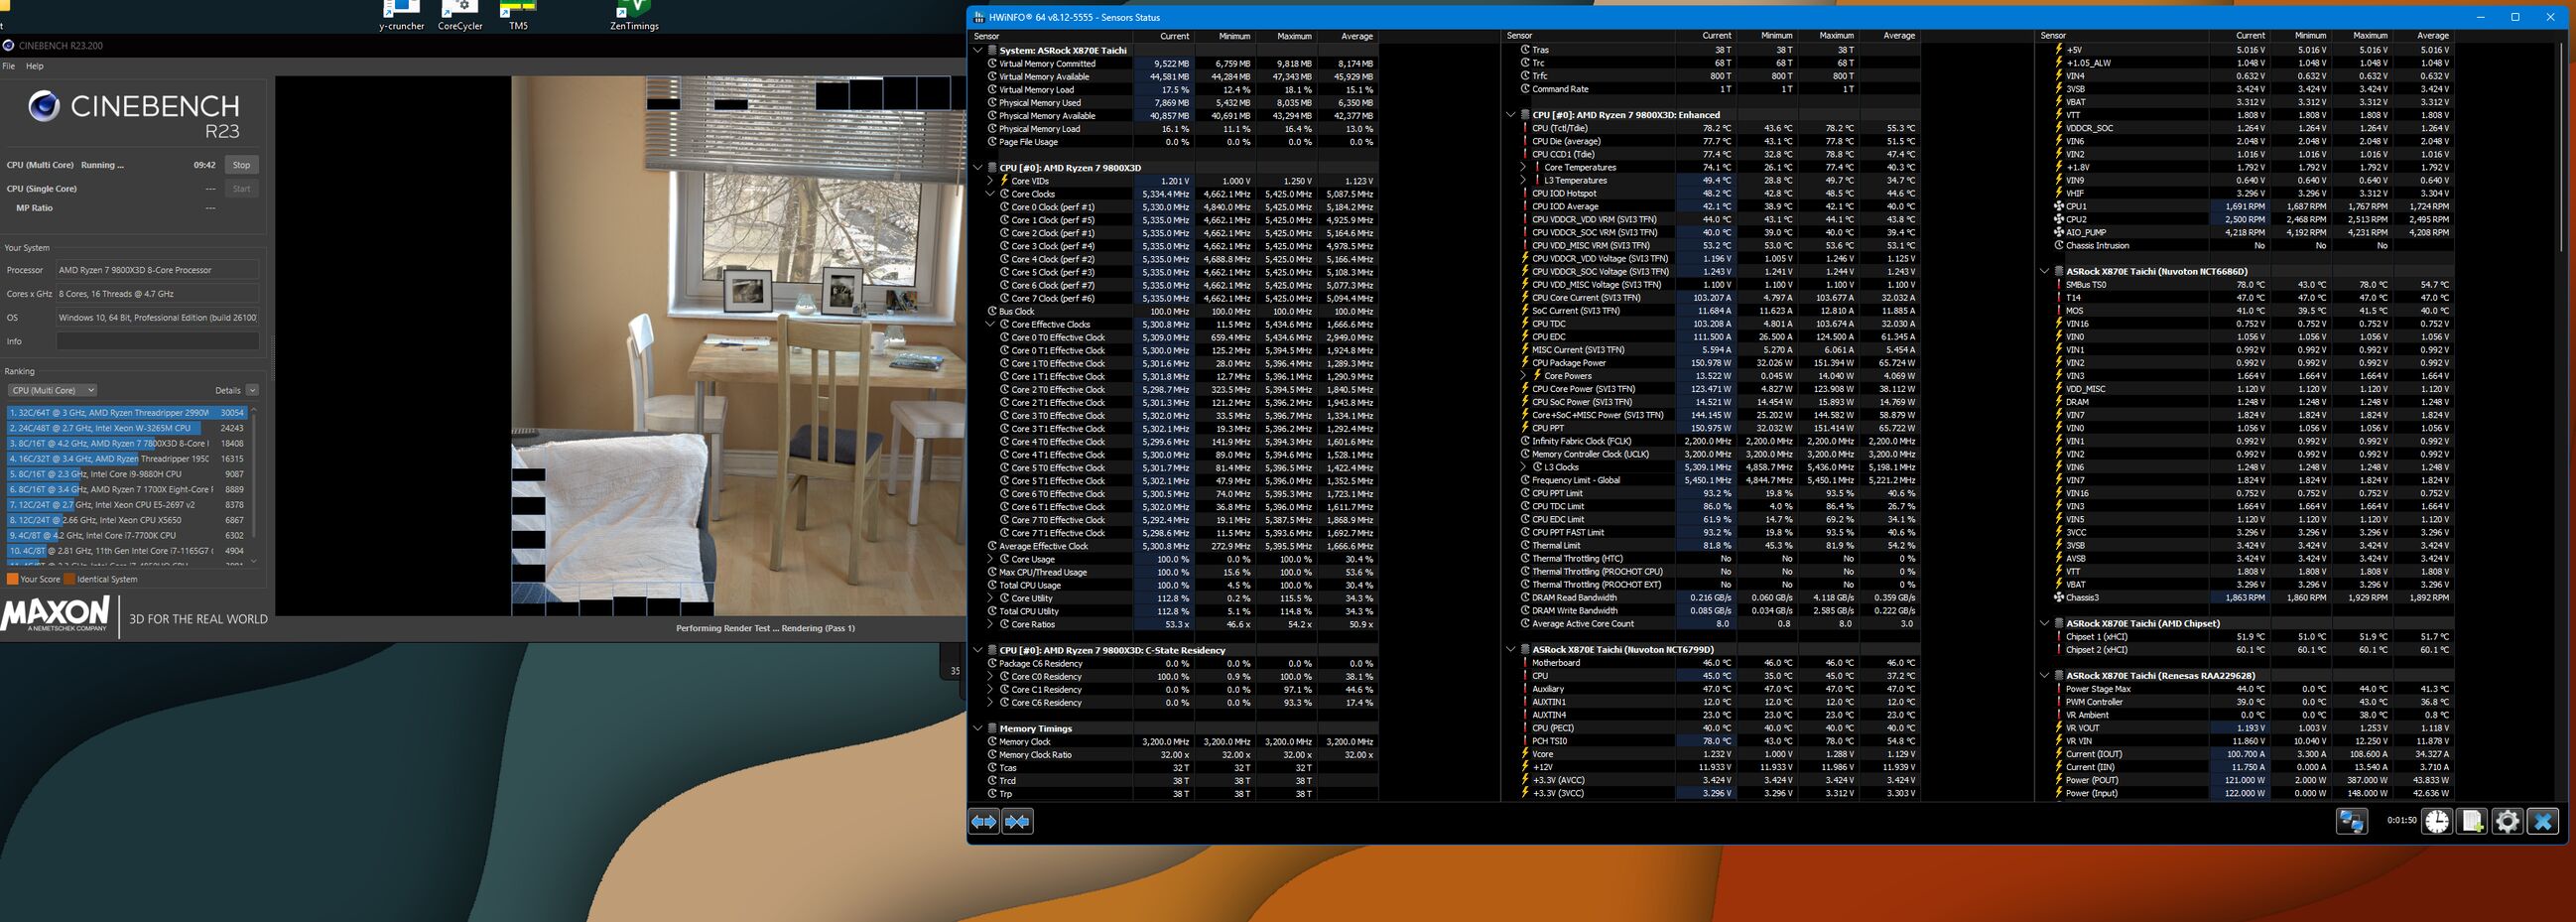This screenshot has height=922, width=2576.
Task: Collapse the Core Effective Clocks group
Action: coord(991,324)
